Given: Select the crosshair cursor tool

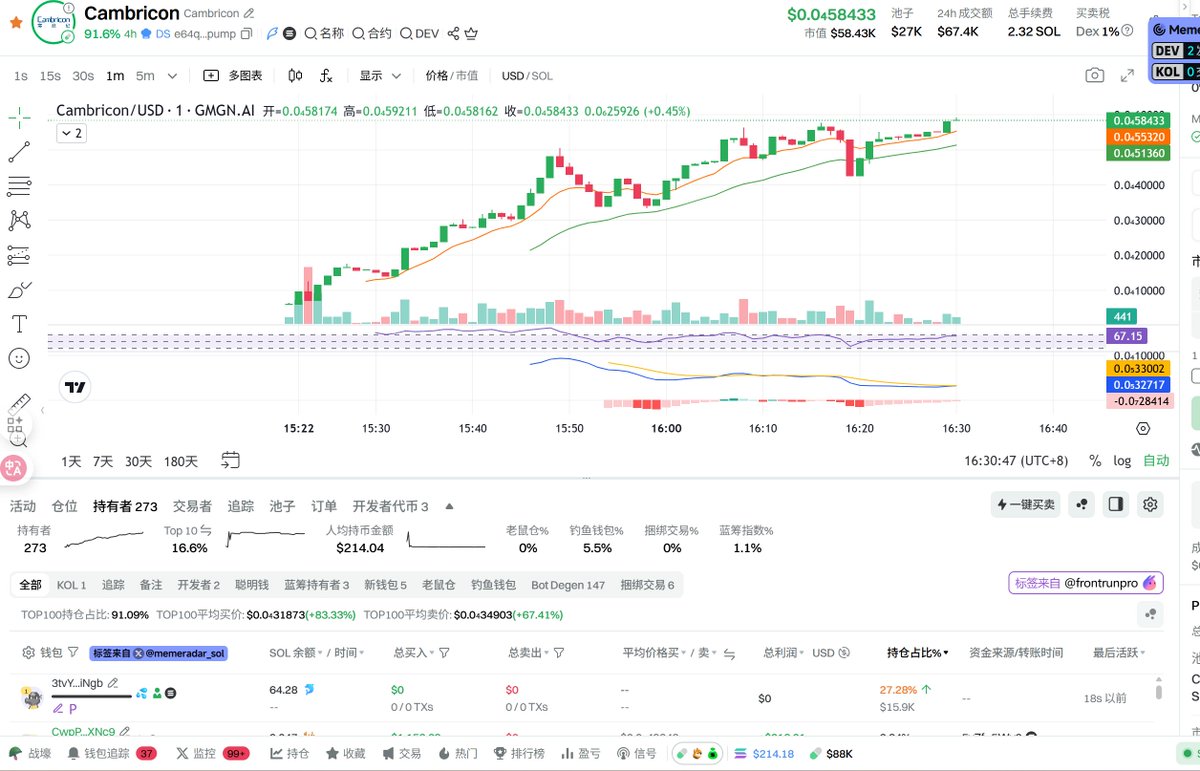Looking at the screenshot, I should click(x=19, y=118).
